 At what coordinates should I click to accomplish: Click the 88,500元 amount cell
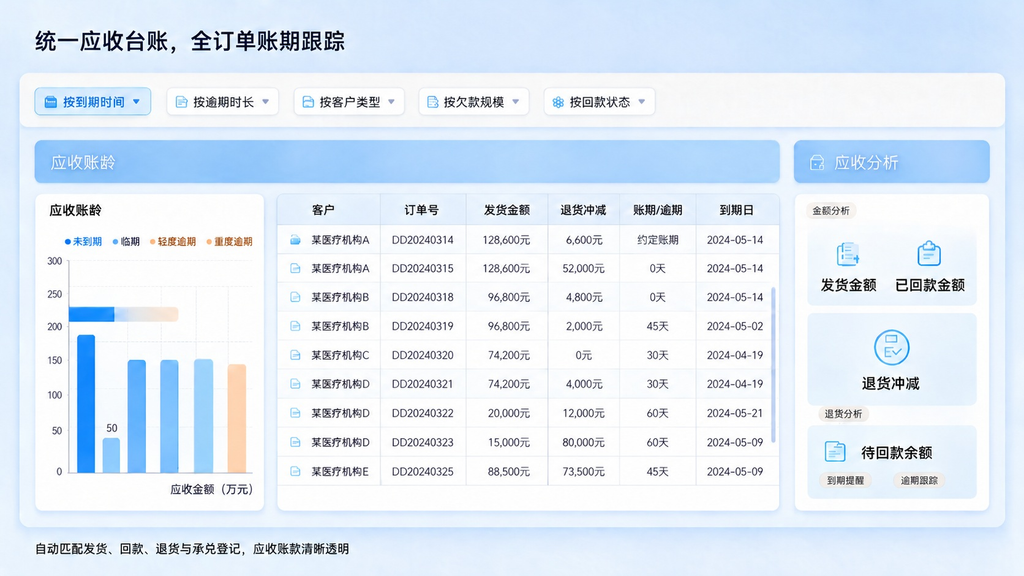click(x=509, y=472)
